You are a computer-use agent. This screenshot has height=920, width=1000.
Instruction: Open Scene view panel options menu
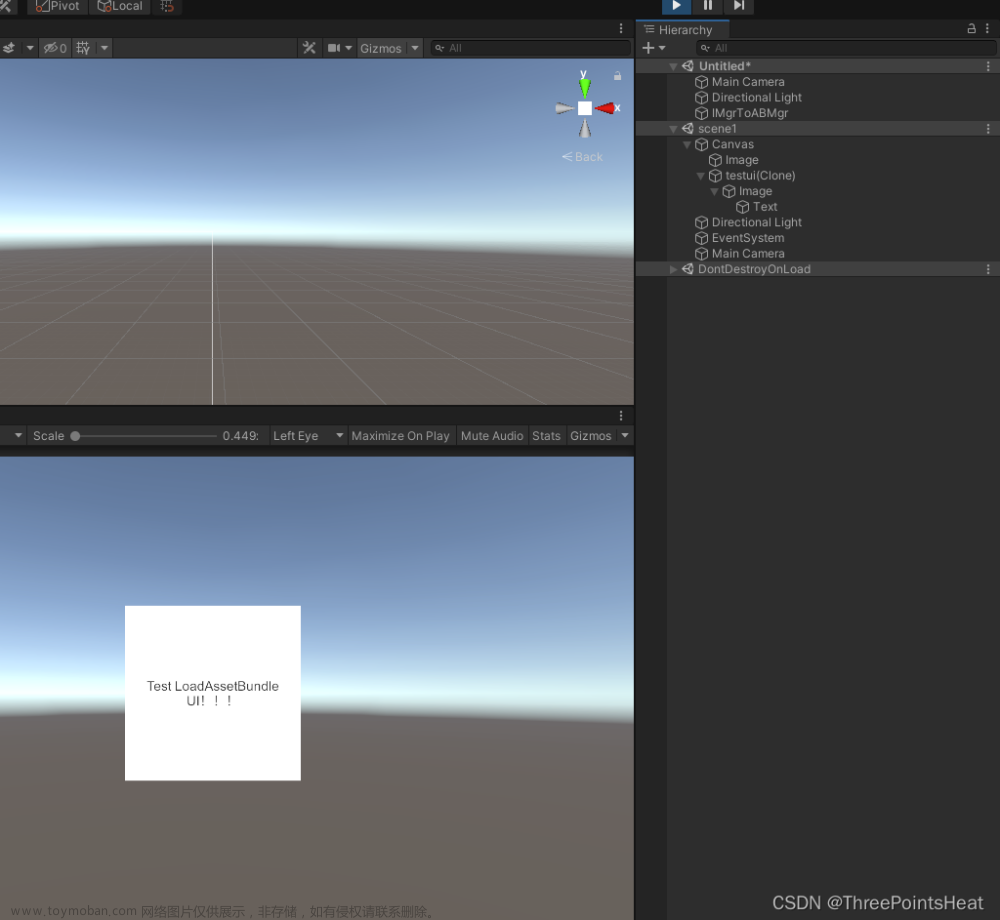click(621, 29)
